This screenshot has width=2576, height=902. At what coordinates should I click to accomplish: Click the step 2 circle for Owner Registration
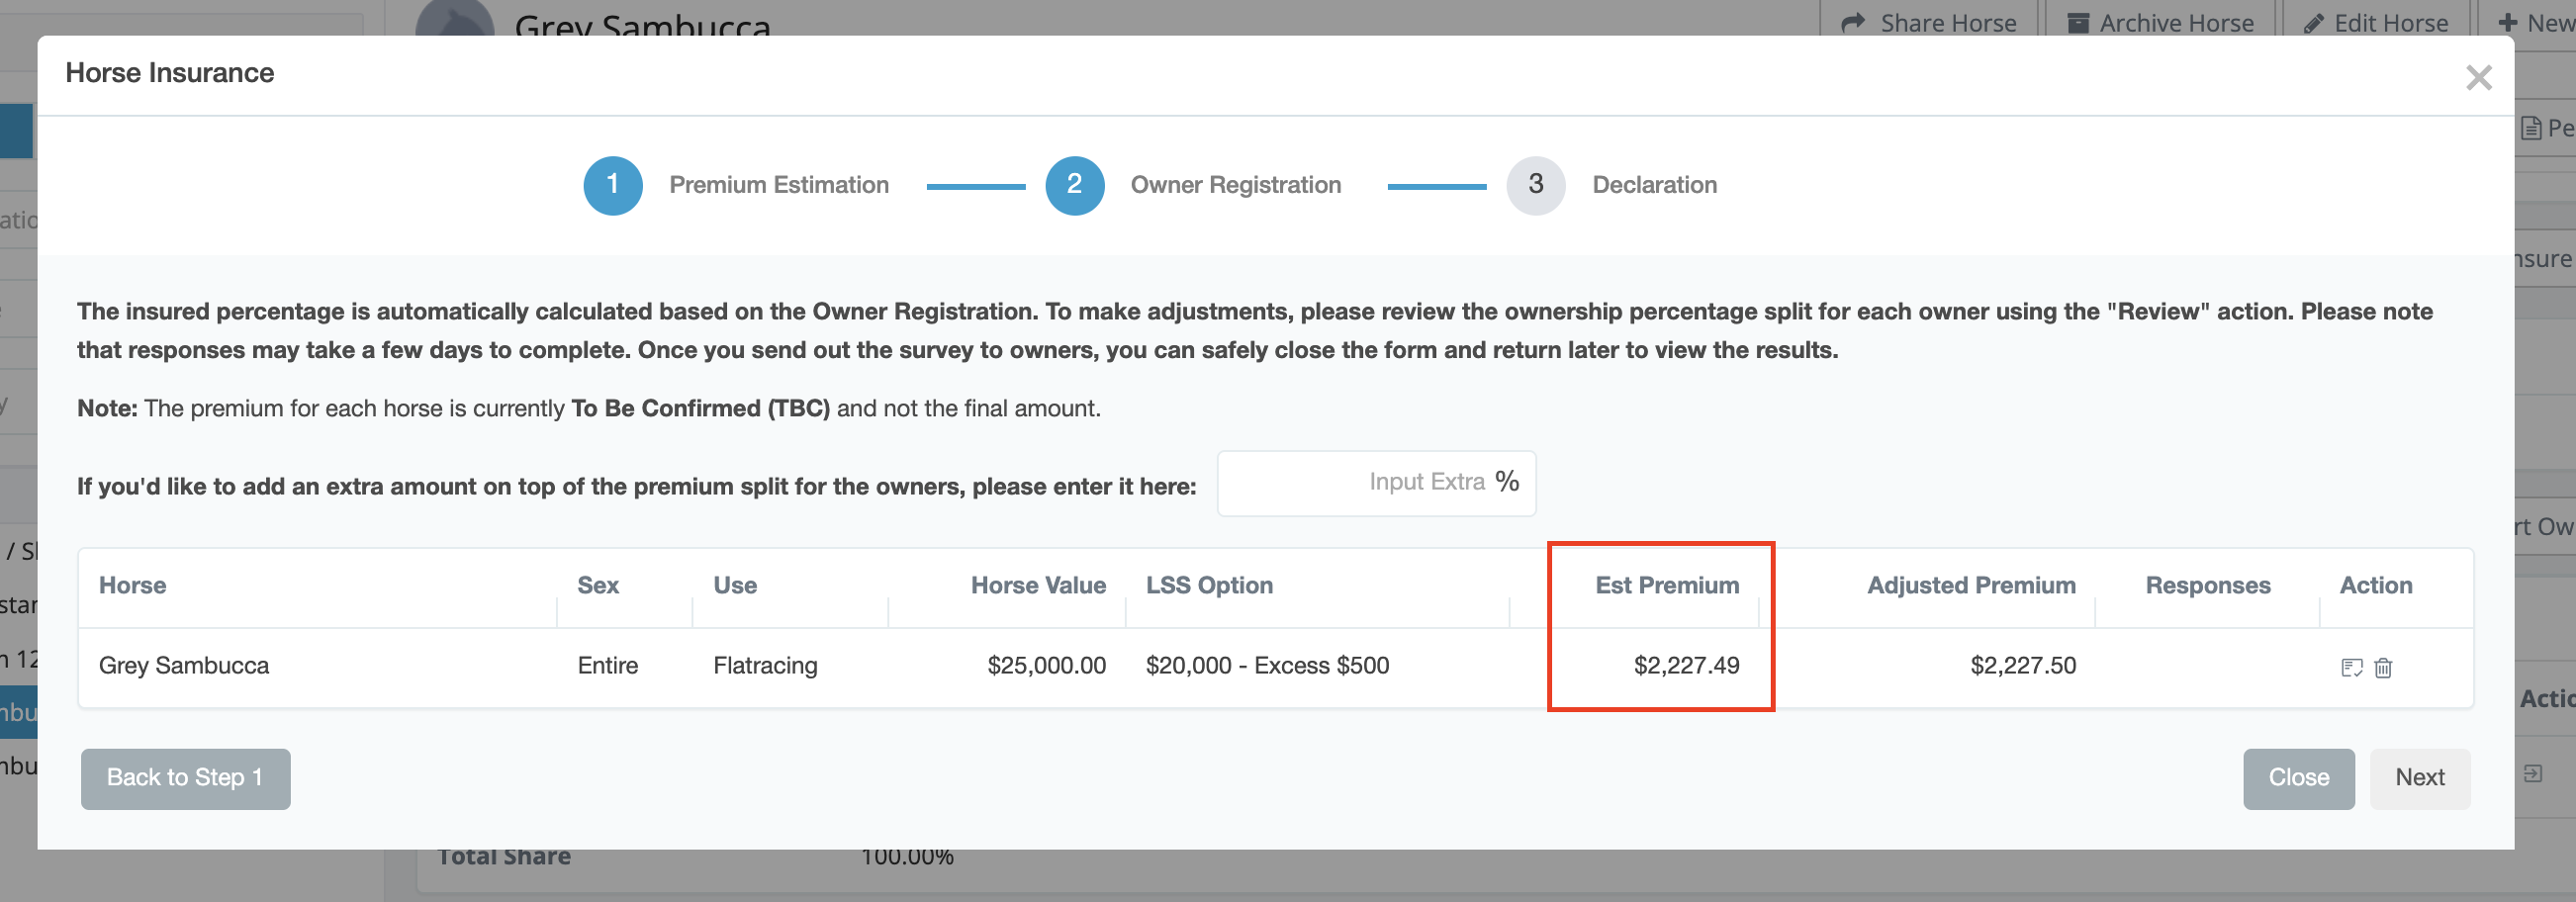point(1074,185)
